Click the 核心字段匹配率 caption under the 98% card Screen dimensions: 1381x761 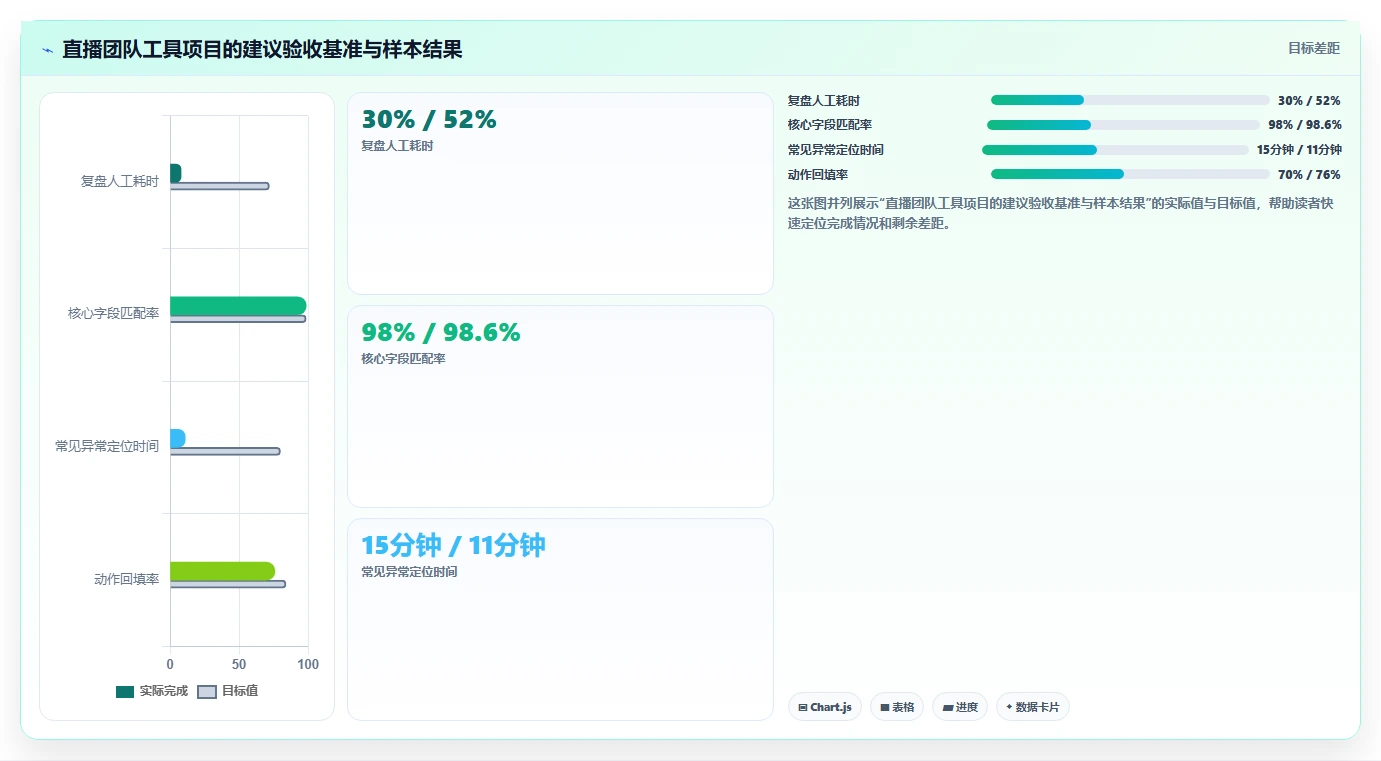tap(403, 359)
